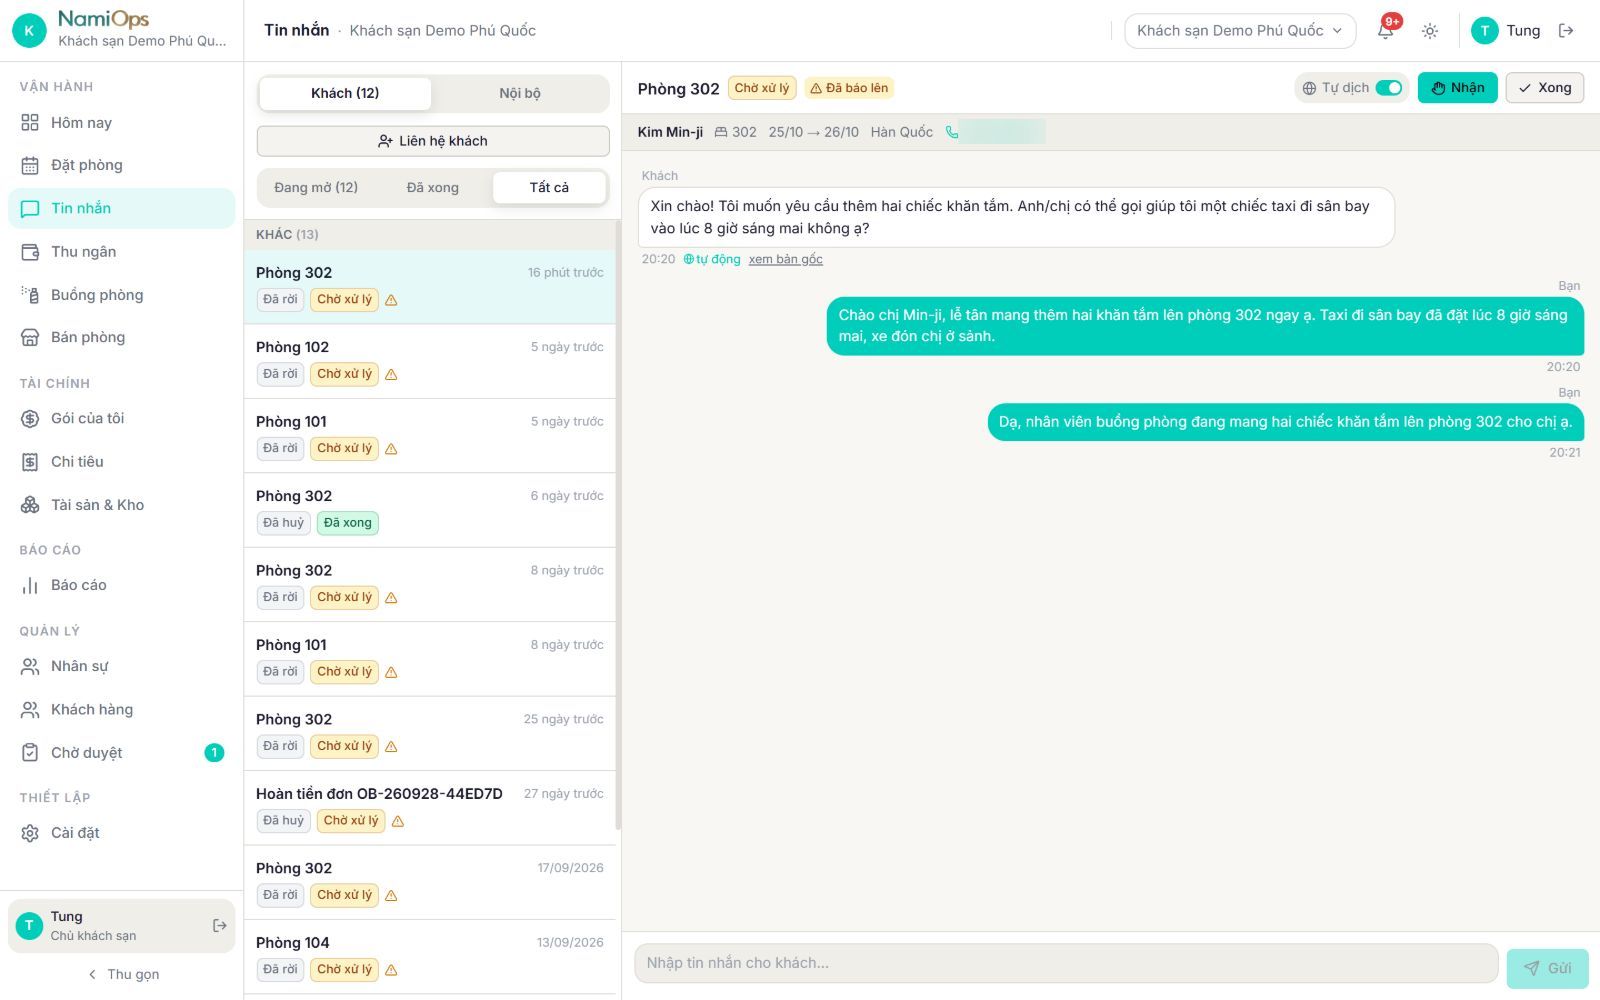Open Buồng phòng in the sidebar
The height and width of the screenshot is (1000, 1600).
point(122,295)
